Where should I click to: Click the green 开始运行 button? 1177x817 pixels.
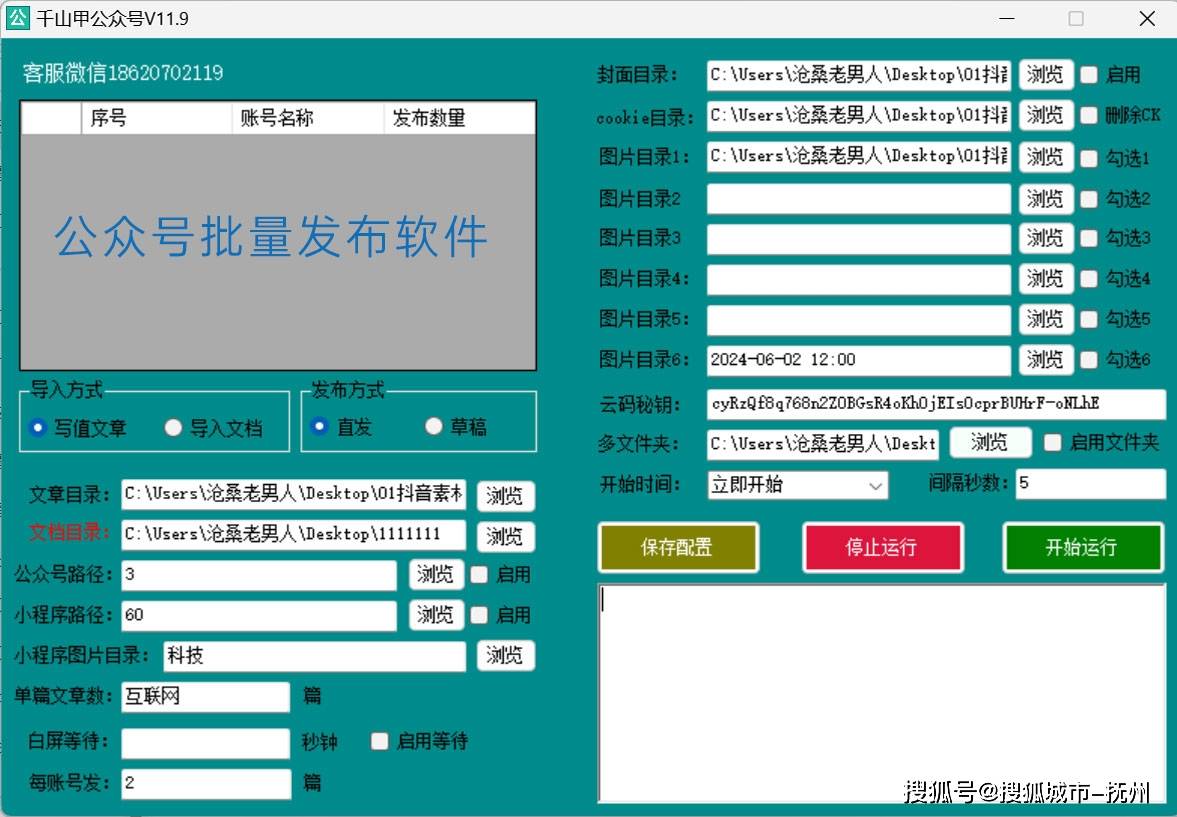coord(1083,547)
